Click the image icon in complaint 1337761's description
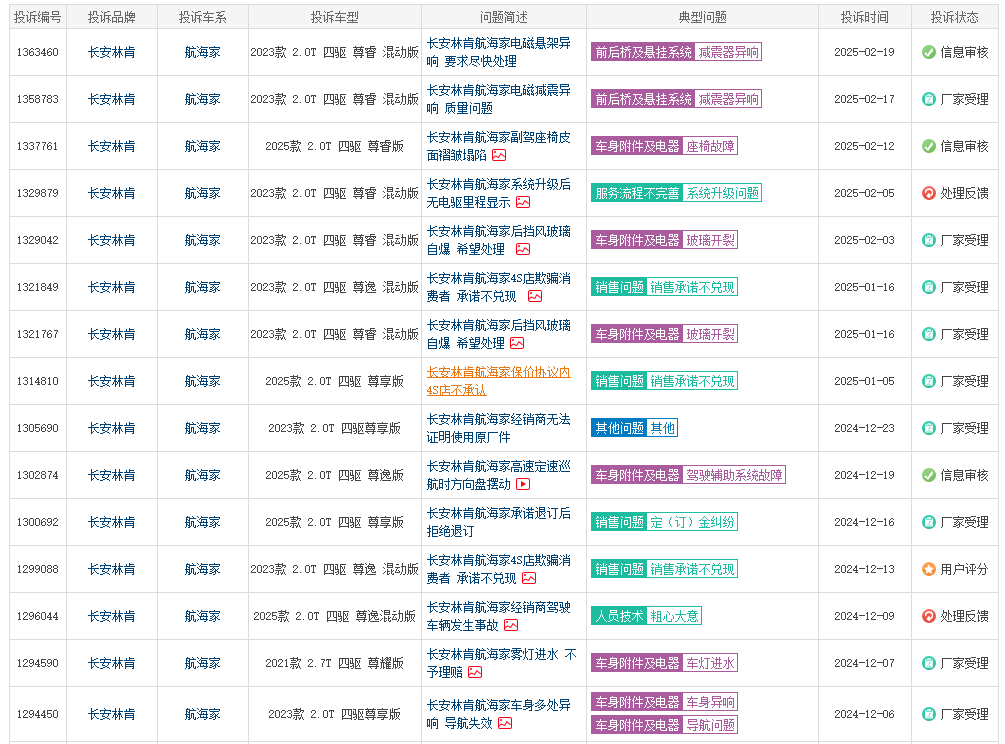This screenshot has width=1005, height=744. click(499, 155)
